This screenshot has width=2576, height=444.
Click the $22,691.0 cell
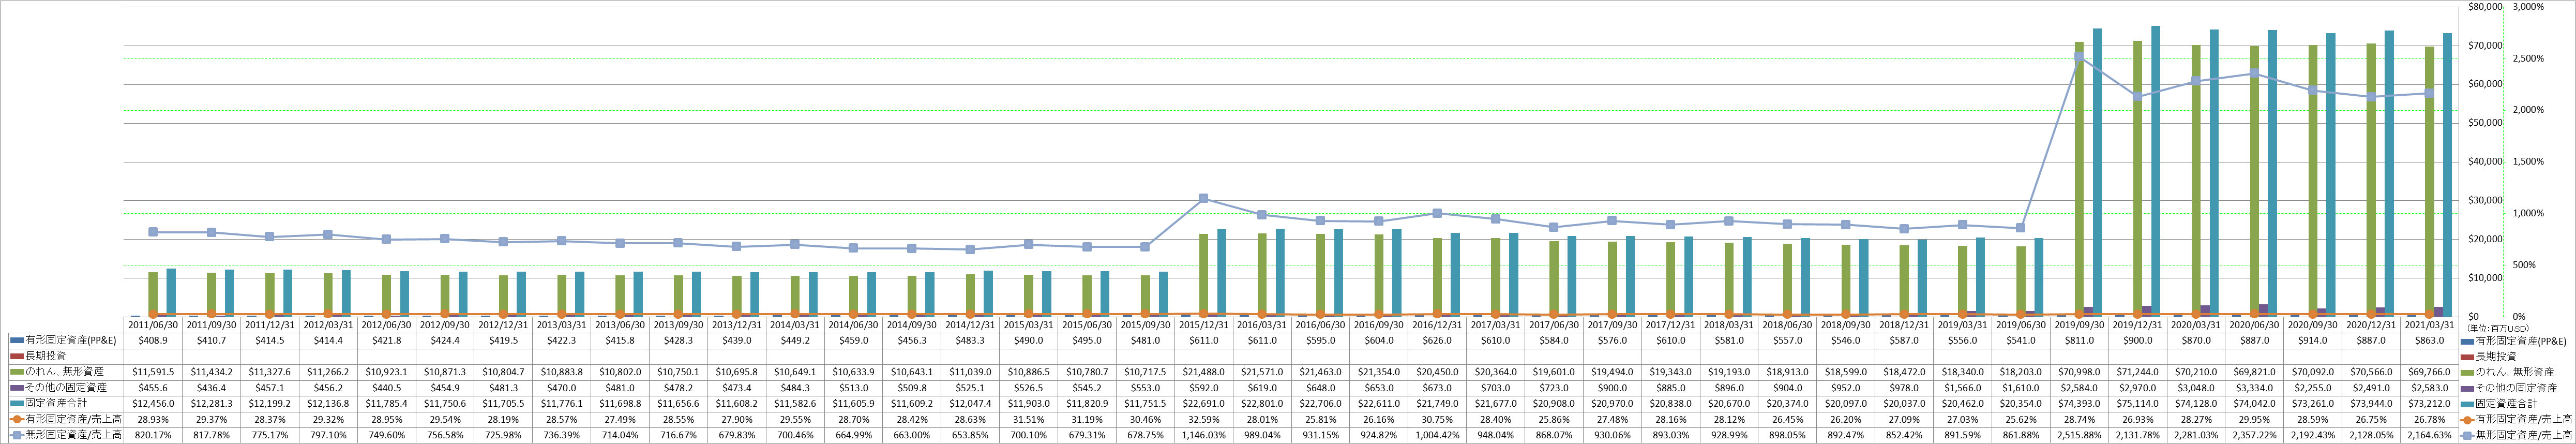click(x=1204, y=404)
